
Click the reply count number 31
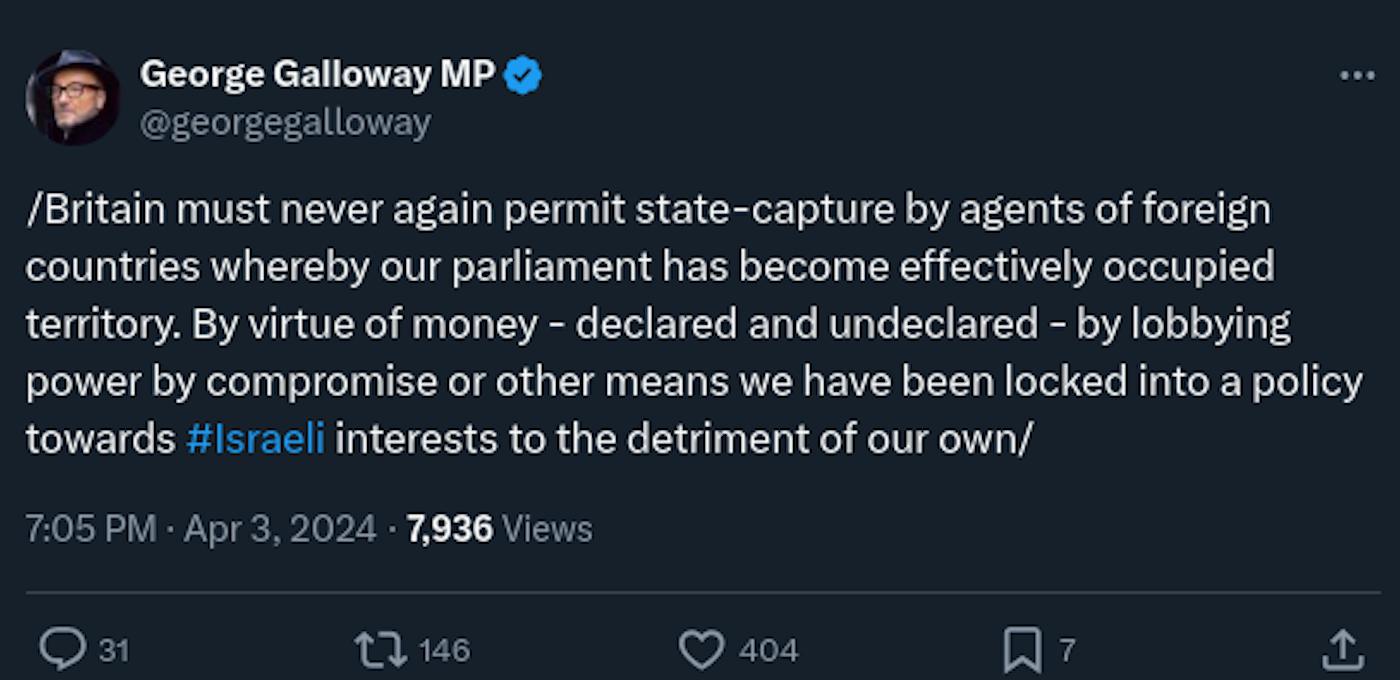point(114,651)
